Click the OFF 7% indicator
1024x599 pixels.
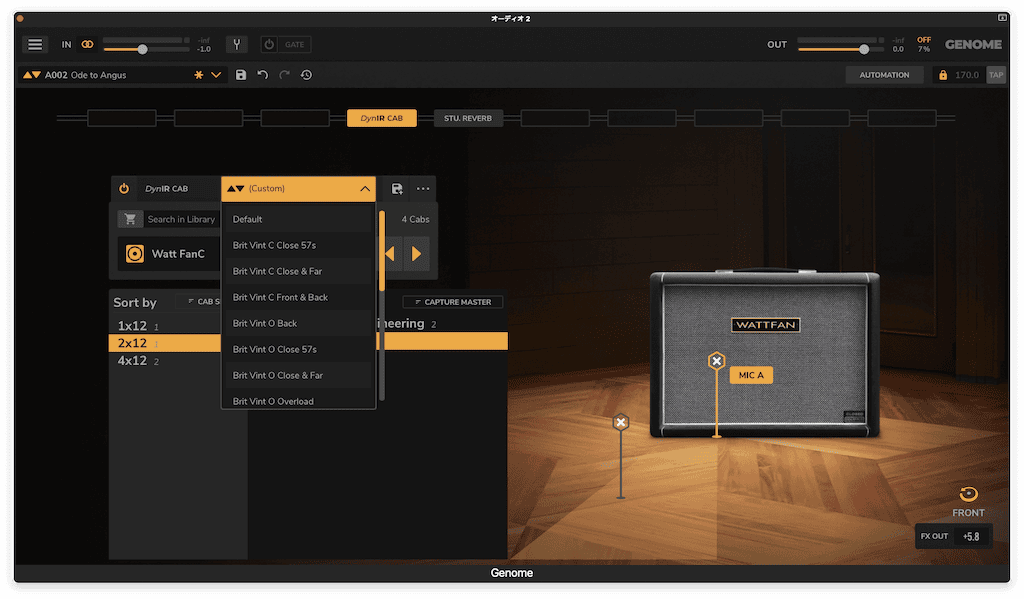(x=924, y=44)
